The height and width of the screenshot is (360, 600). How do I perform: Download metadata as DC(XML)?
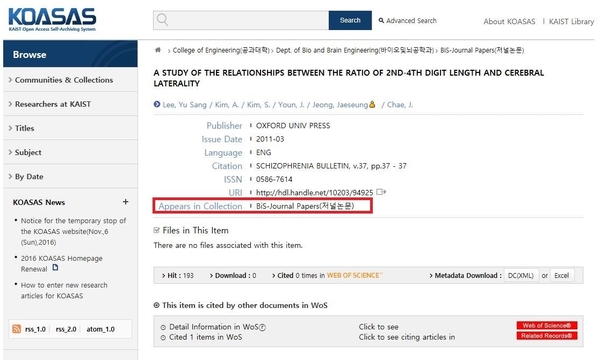[x=521, y=275]
